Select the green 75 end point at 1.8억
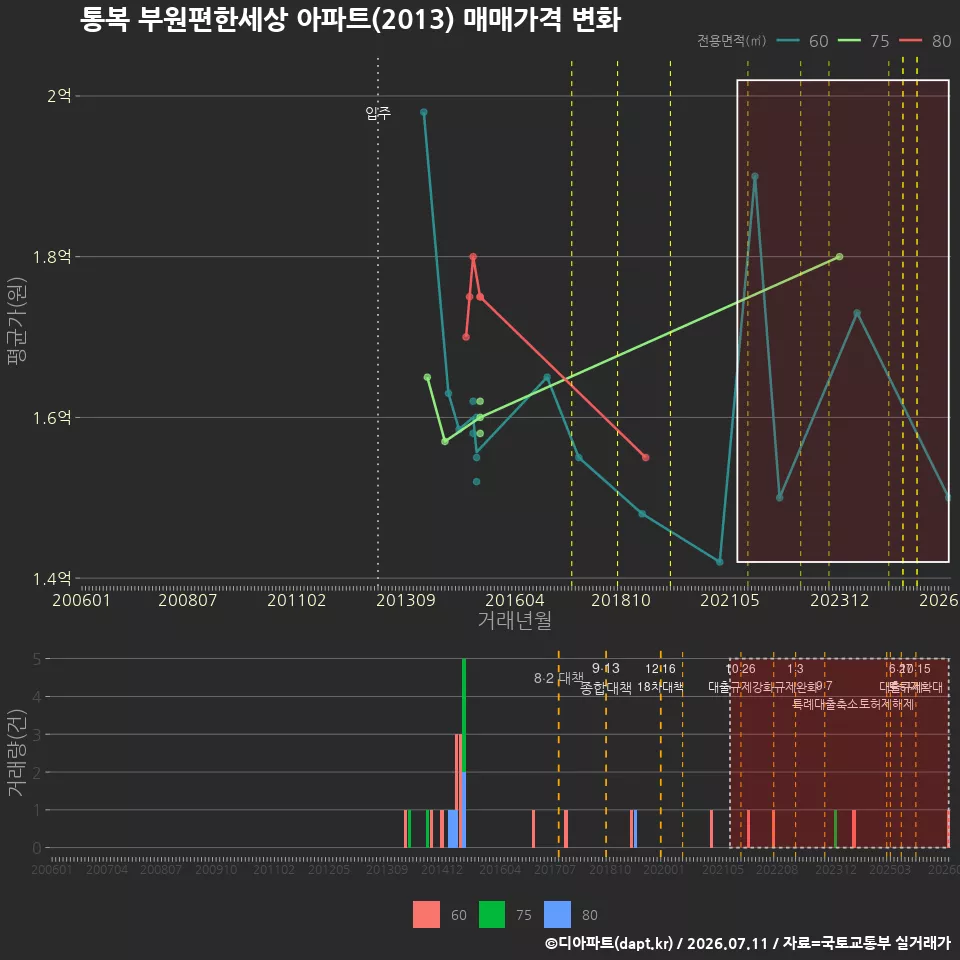Screen dimensions: 960x960 pyautogui.click(x=839, y=257)
